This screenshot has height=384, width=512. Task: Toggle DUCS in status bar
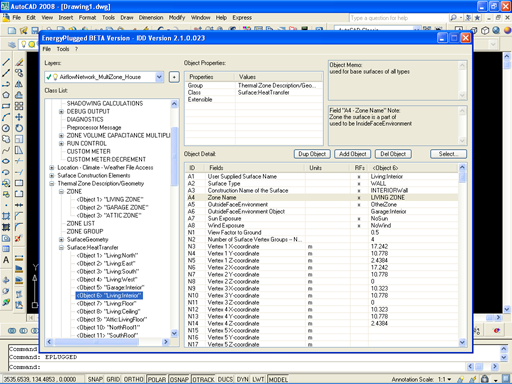[225, 379]
